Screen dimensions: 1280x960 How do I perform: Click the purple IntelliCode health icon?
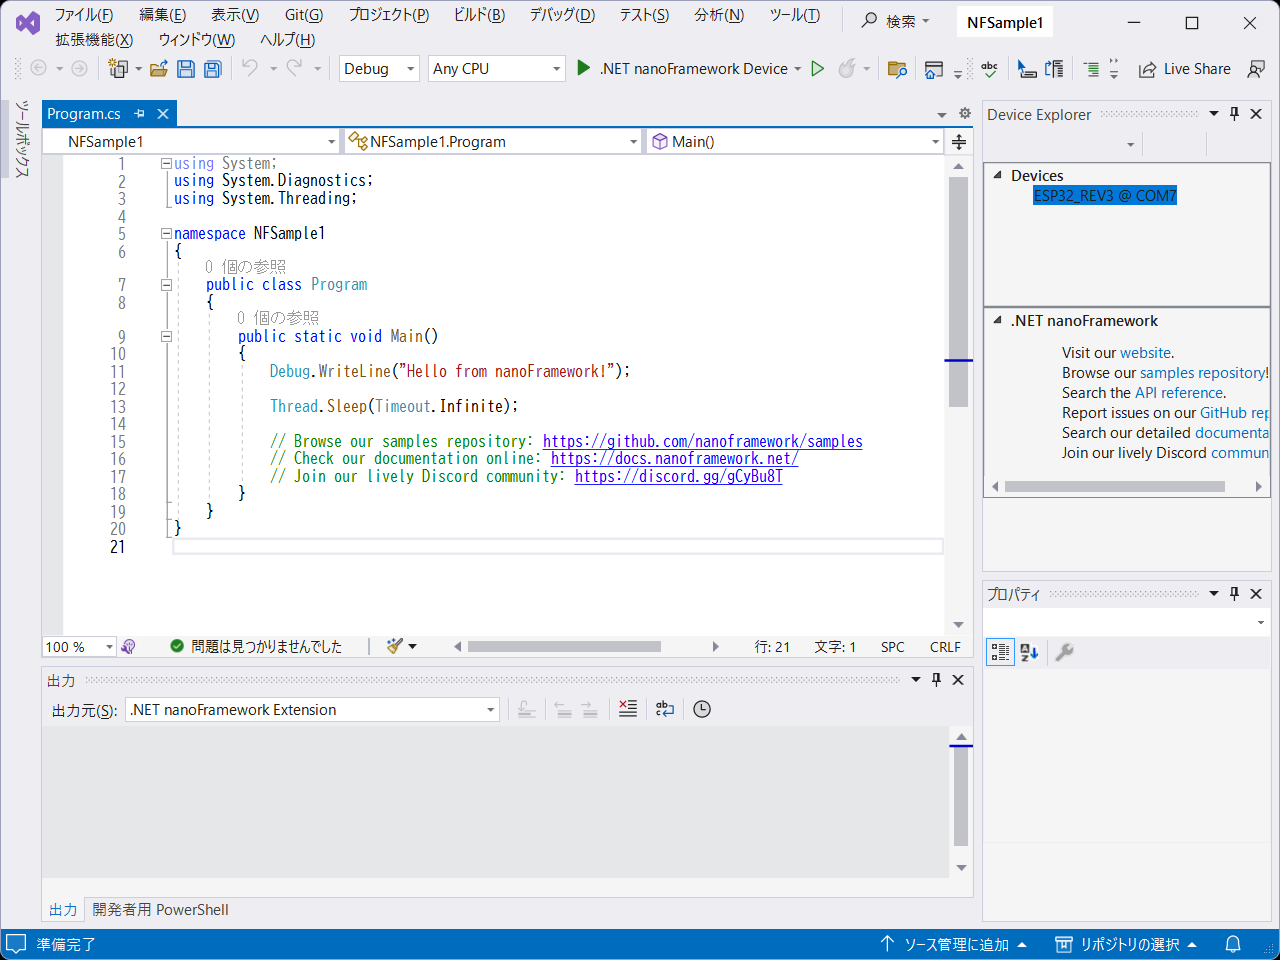click(128, 647)
